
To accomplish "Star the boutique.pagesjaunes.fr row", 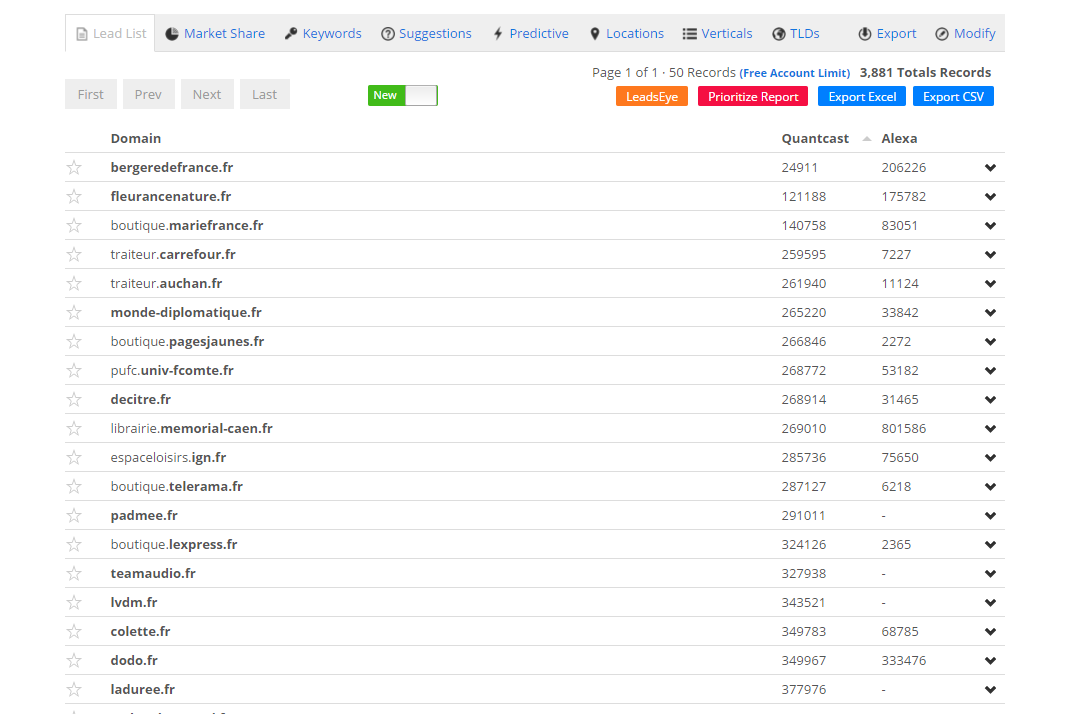I will [x=74, y=341].
